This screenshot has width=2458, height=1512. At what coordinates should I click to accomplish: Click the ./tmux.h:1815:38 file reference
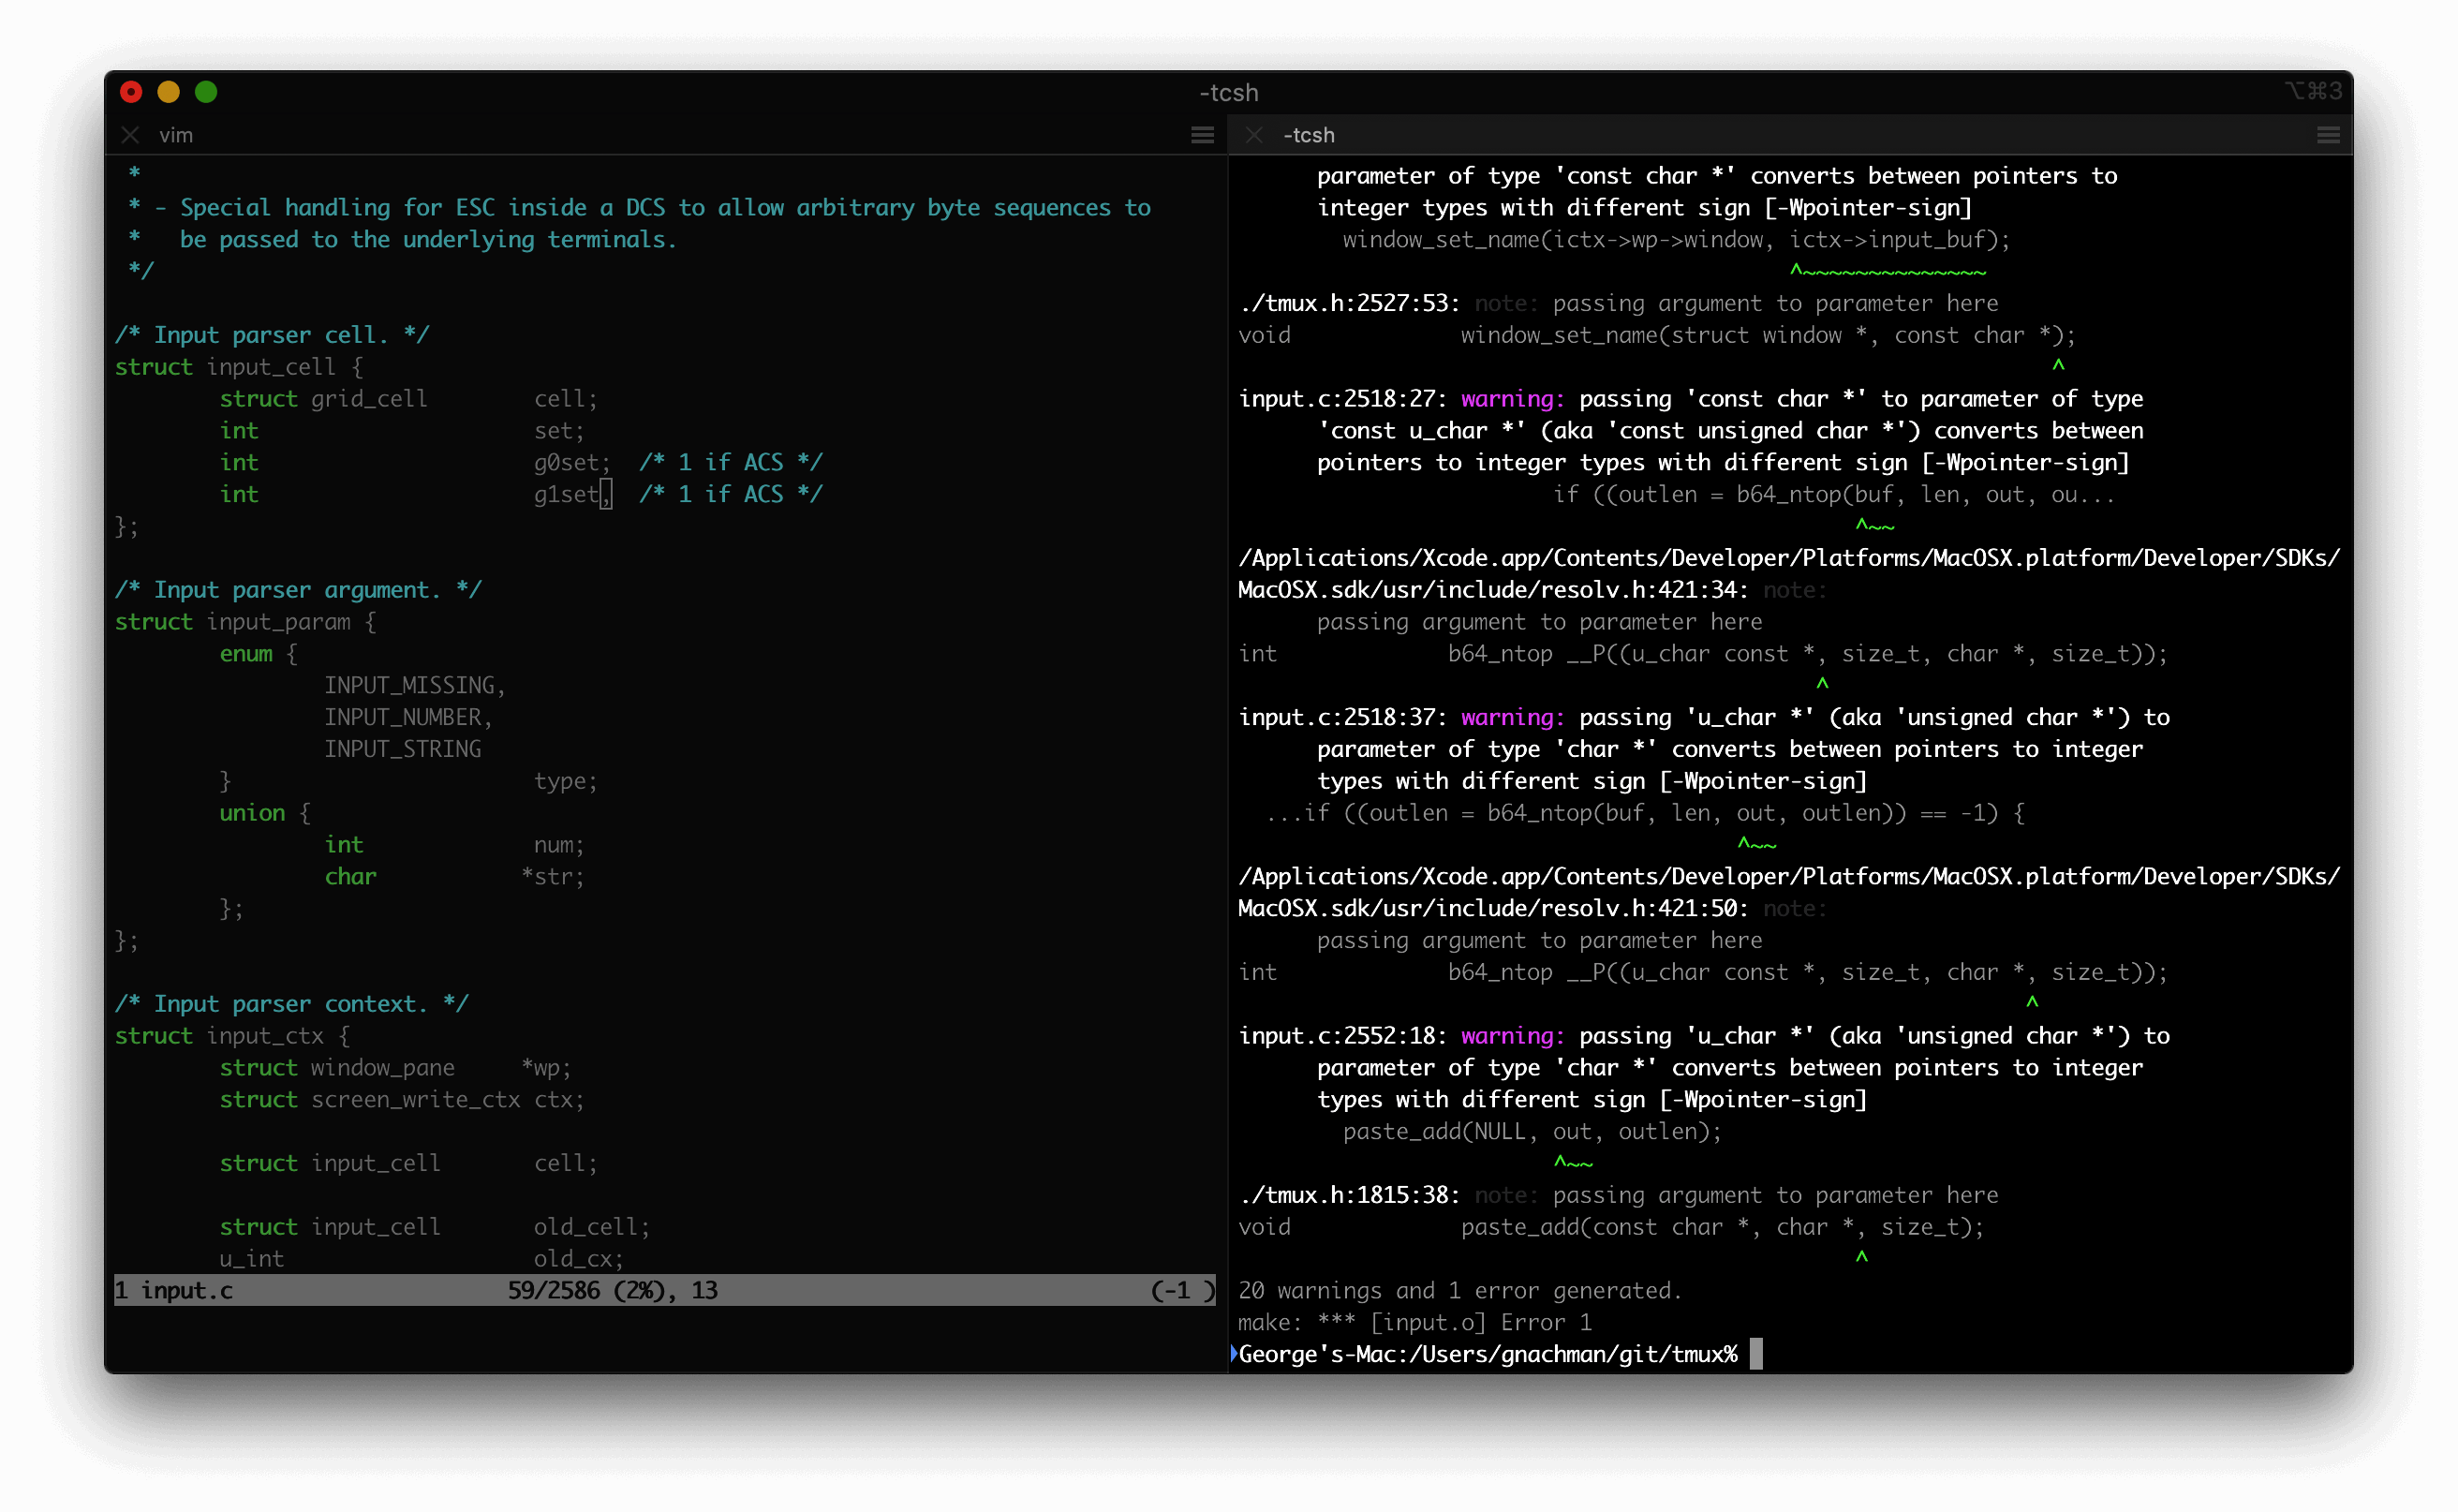click(1348, 1195)
